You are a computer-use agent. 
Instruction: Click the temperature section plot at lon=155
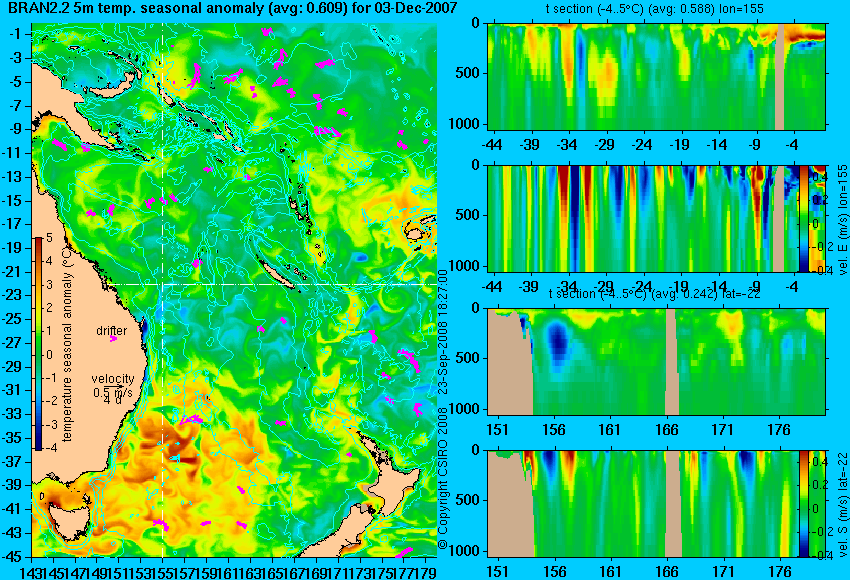coord(657,76)
